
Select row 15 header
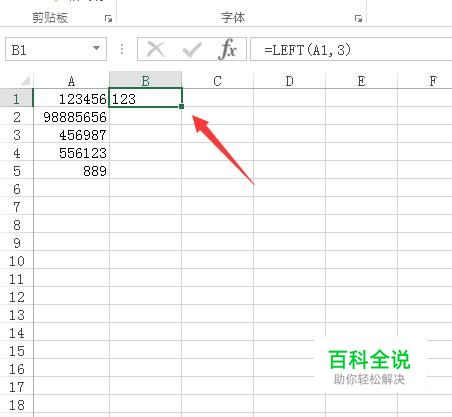tap(17, 350)
